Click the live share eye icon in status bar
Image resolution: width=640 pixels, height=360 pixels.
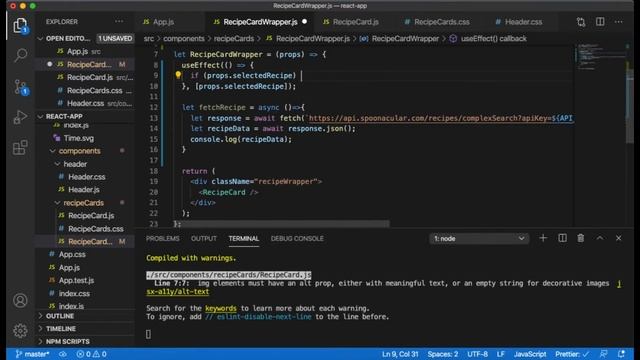[x=62, y=354]
